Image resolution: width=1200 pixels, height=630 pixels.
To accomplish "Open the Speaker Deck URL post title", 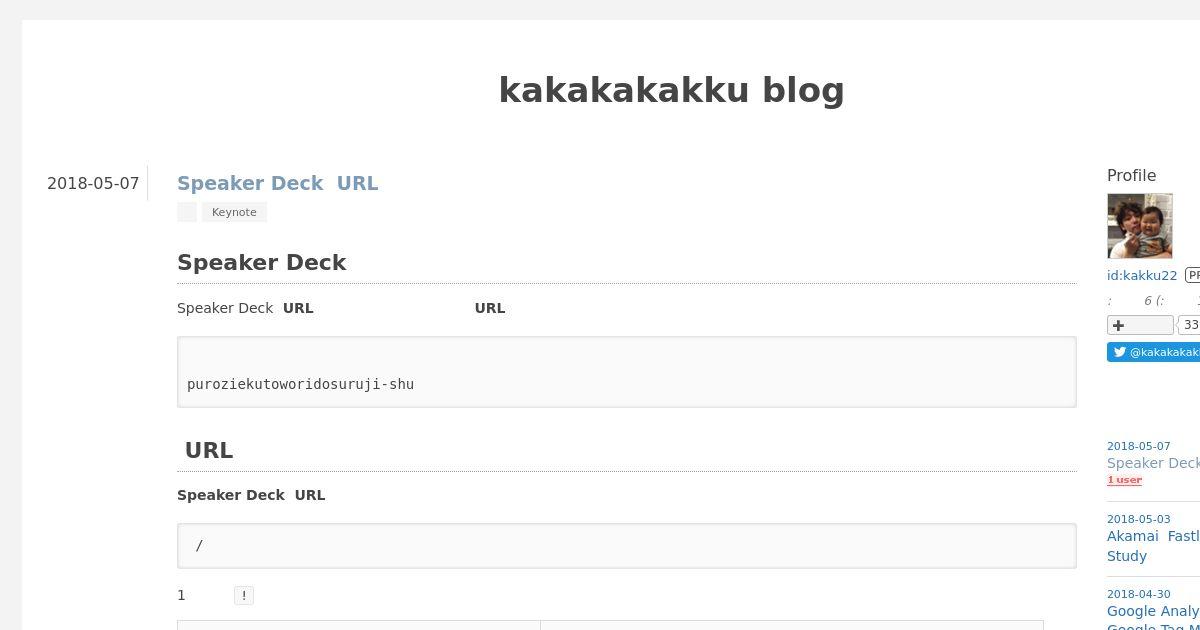I will tap(277, 183).
